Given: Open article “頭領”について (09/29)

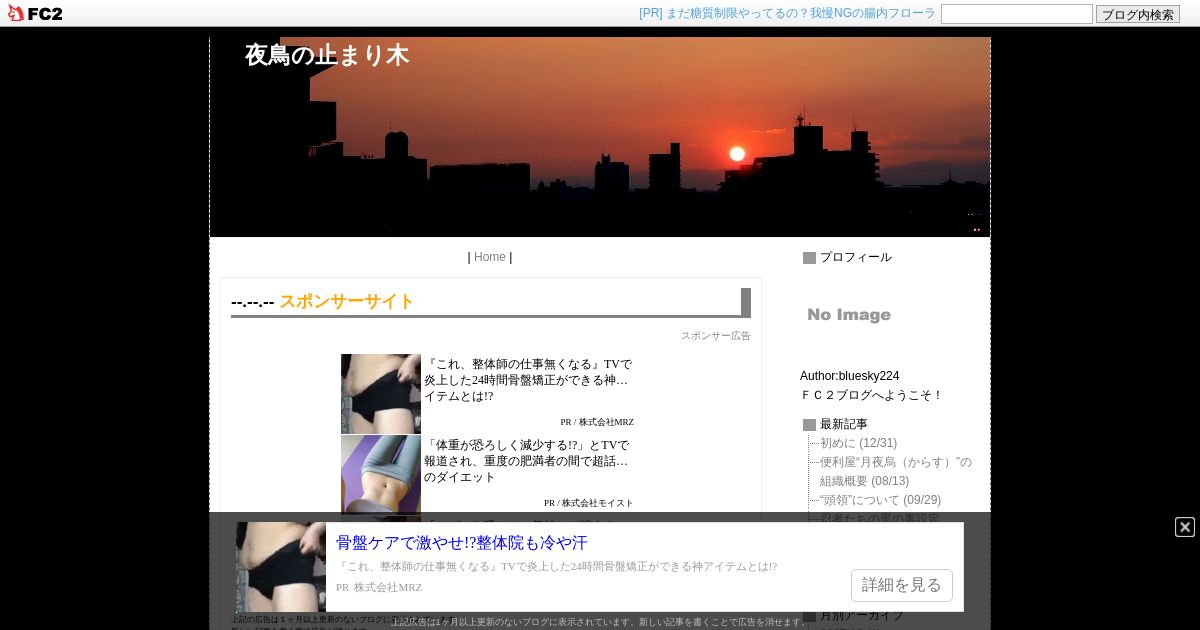Looking at the screenshot, I should tap(880, 500).
